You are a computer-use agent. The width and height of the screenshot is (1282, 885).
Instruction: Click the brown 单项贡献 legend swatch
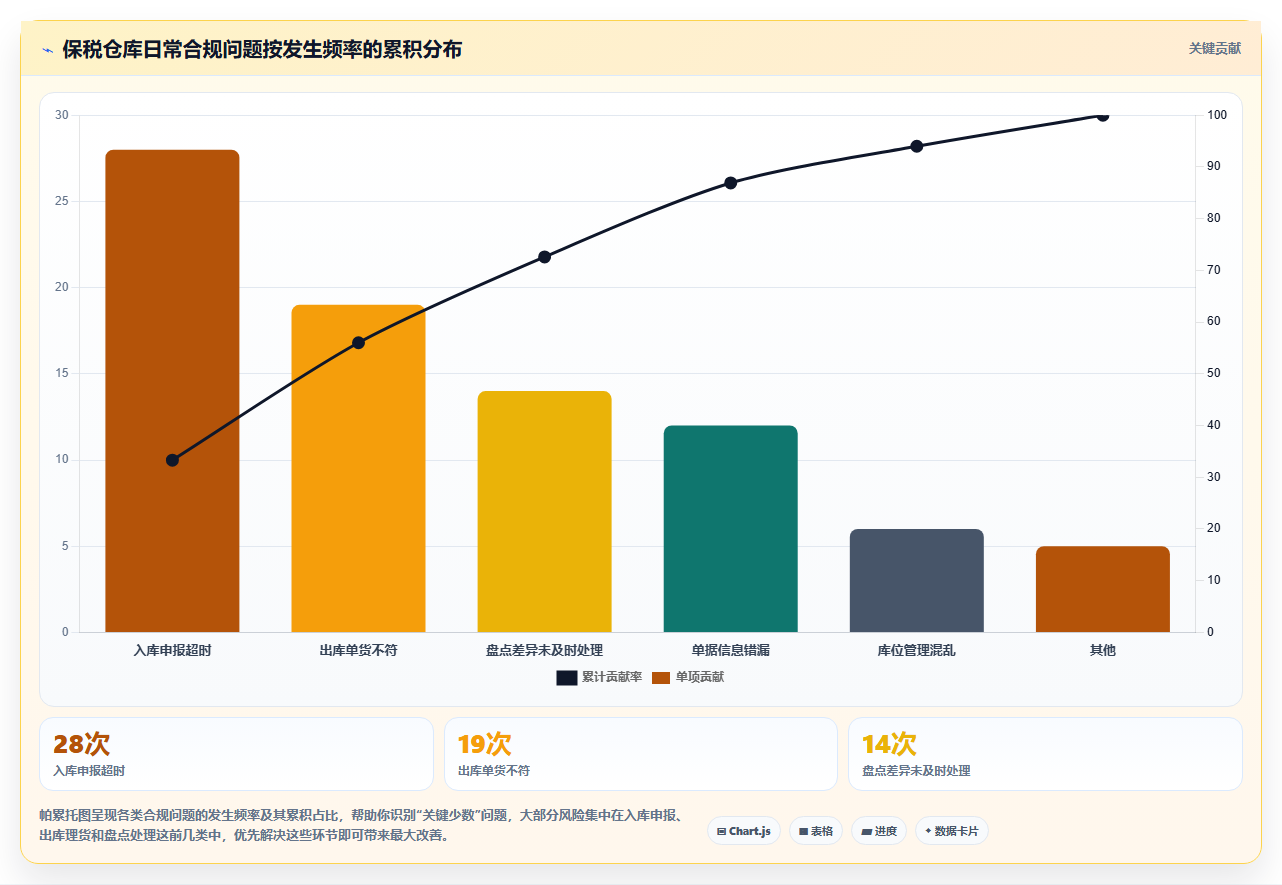tap(661, 678)
